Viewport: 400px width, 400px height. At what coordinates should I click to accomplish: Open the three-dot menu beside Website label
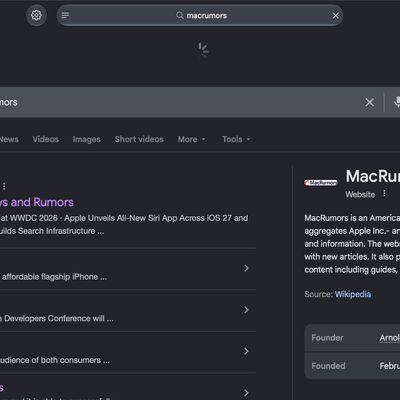384,194
